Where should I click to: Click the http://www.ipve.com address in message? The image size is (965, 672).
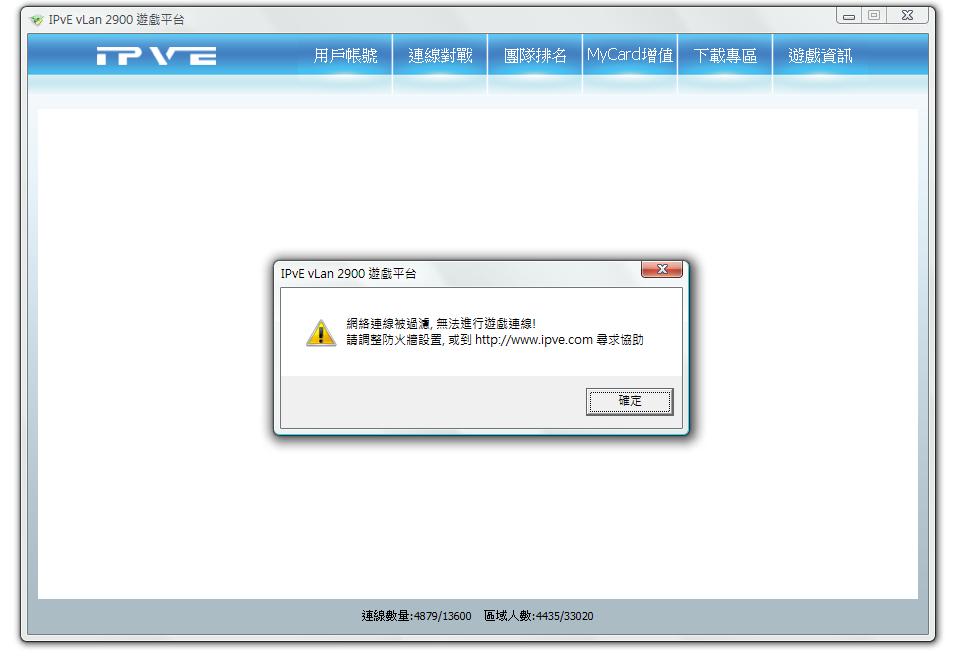pos(534,340)
